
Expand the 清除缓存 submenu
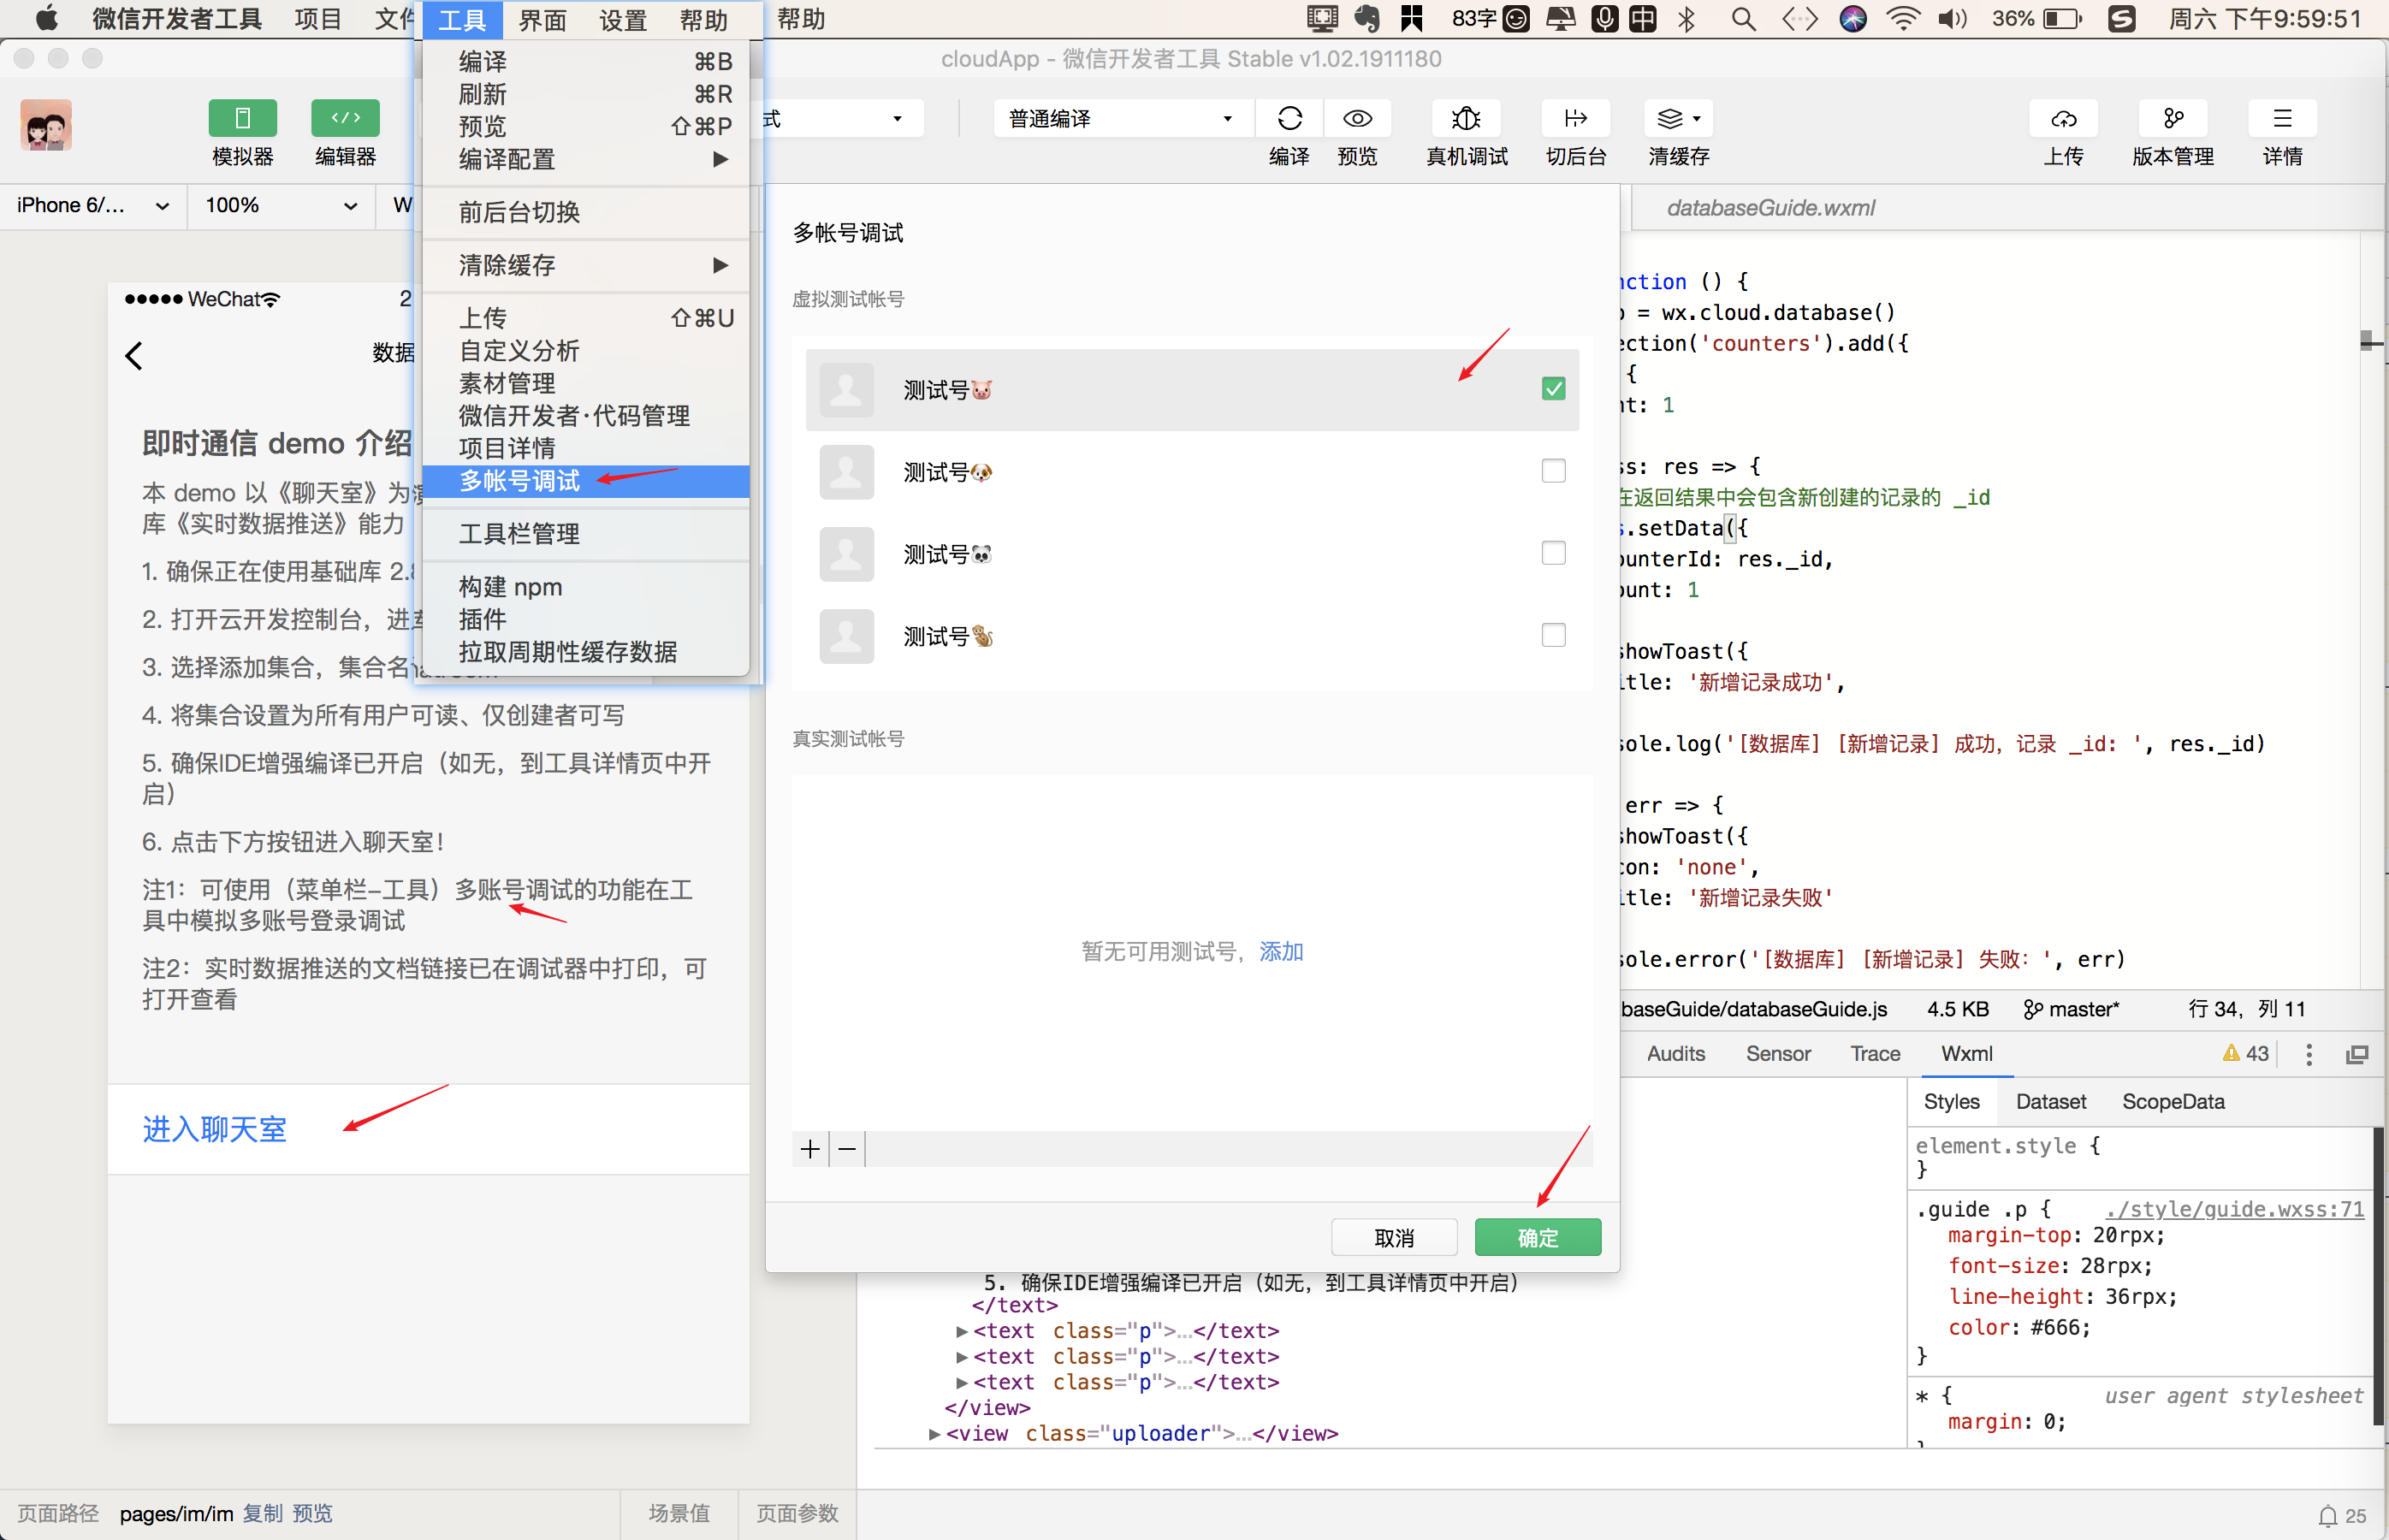tap(586, 265)
